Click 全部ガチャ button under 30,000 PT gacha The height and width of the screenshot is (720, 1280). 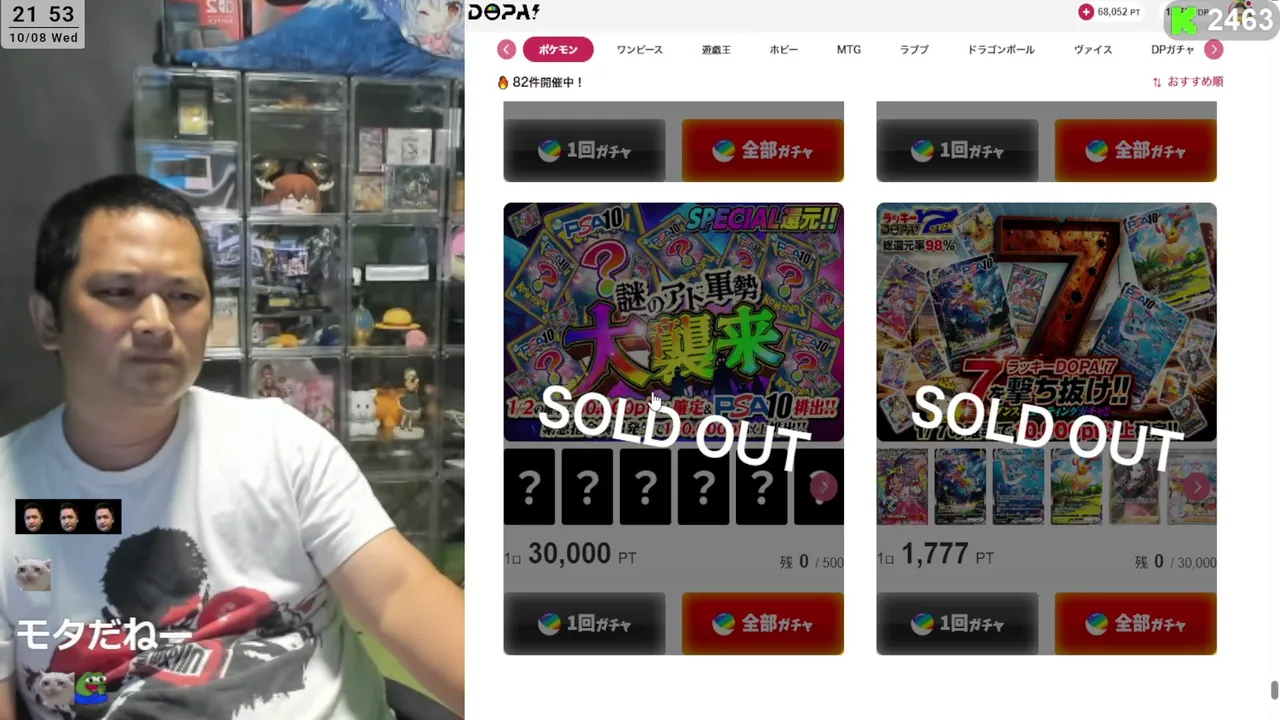pos(763,624)
